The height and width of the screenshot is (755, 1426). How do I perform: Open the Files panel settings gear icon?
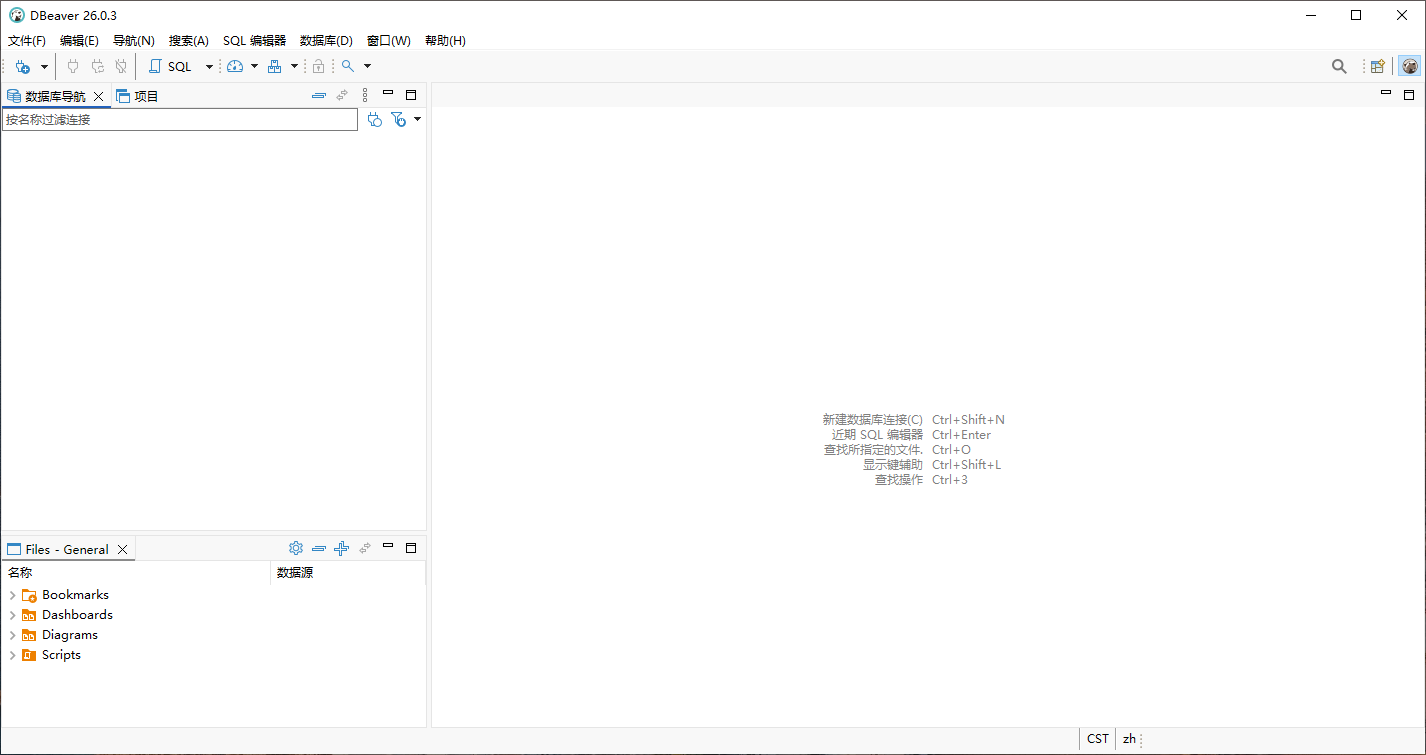[x=295, y=548]
